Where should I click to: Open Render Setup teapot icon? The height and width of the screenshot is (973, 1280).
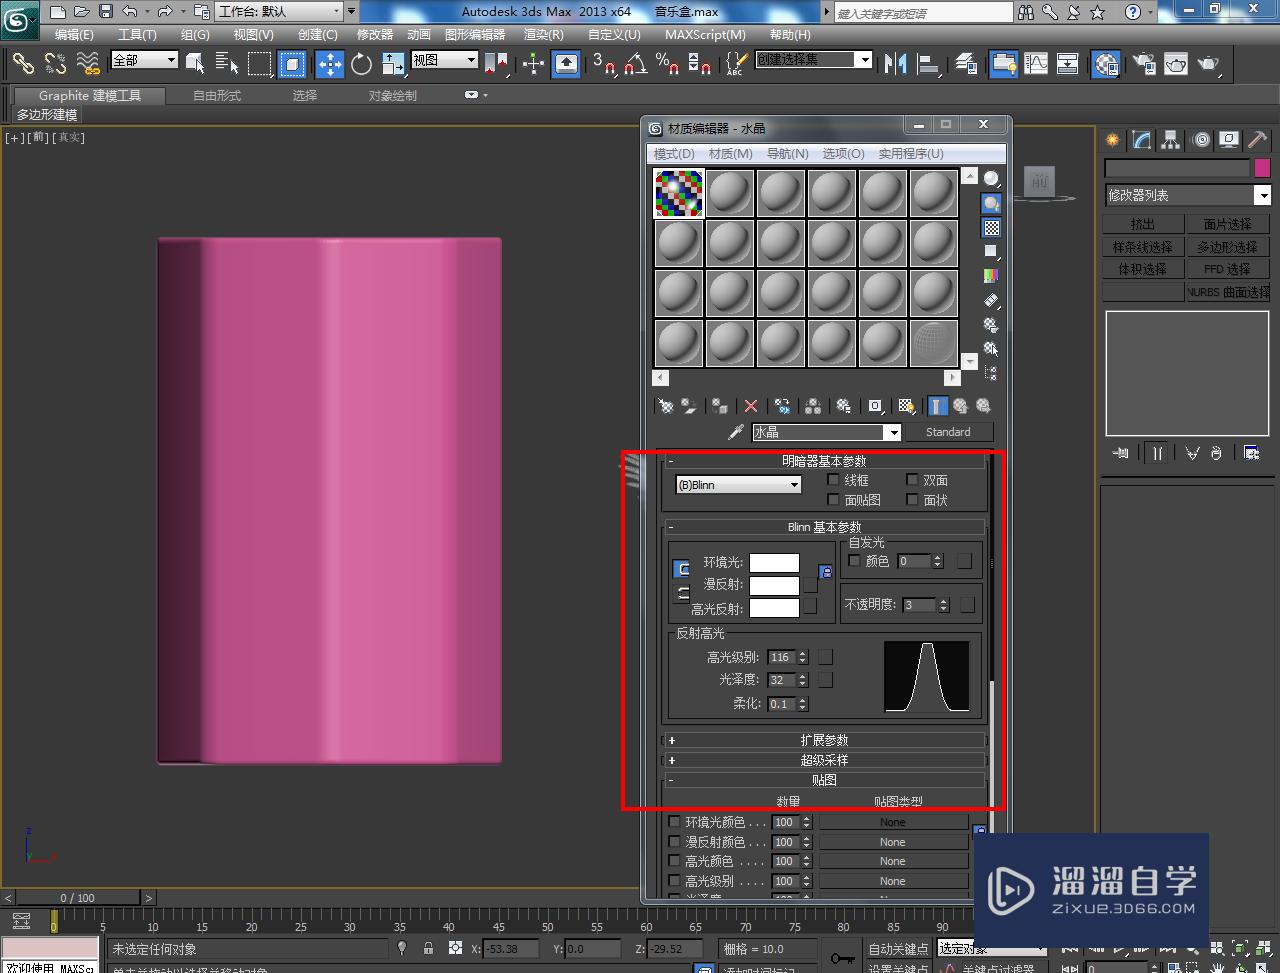(x=1143, y=64)
